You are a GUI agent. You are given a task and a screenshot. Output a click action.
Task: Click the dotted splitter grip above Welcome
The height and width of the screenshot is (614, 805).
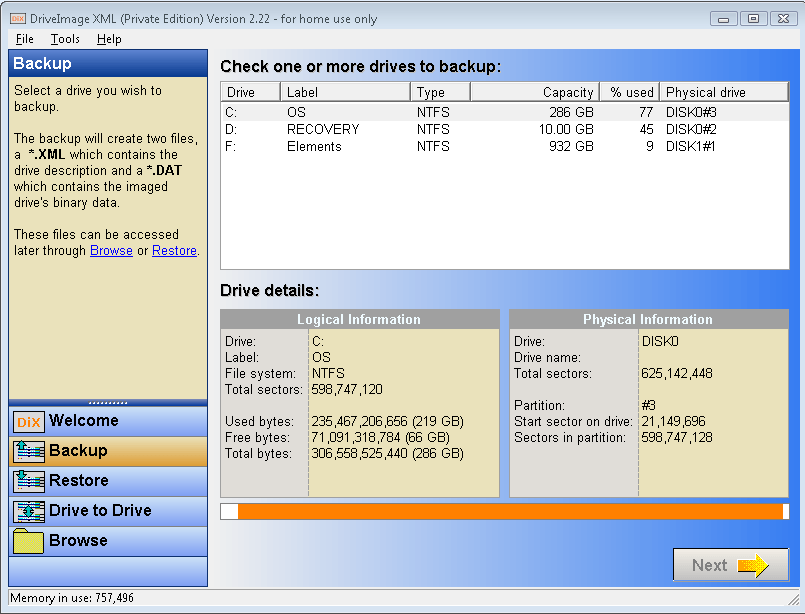[x=108, y=403]
